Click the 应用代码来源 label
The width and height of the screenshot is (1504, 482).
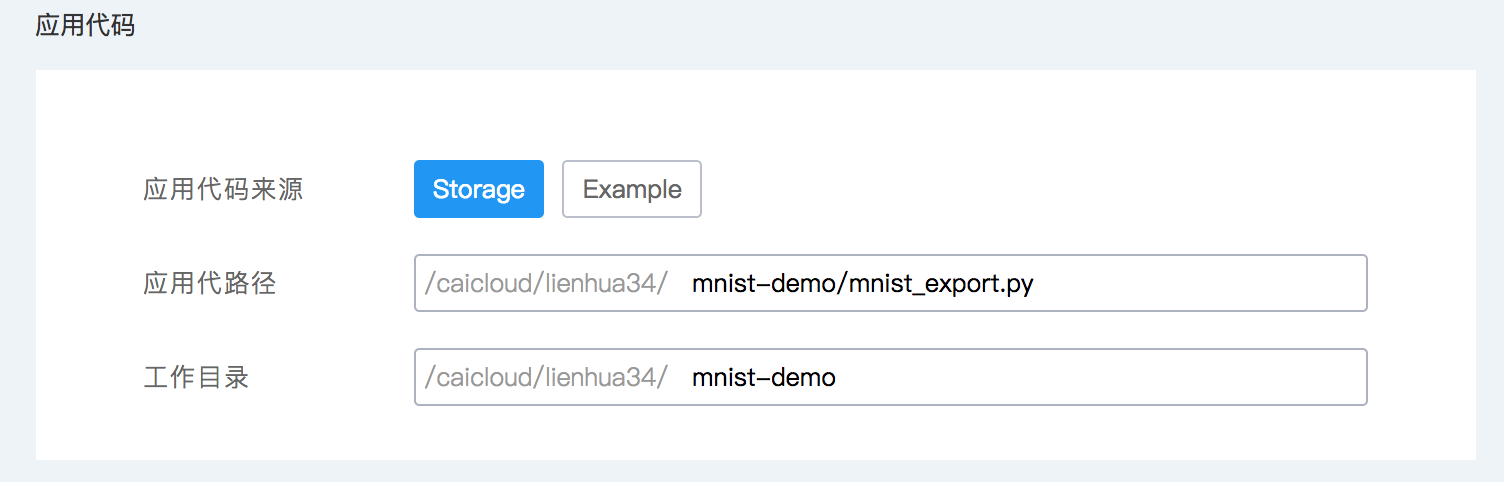[223, 189]
